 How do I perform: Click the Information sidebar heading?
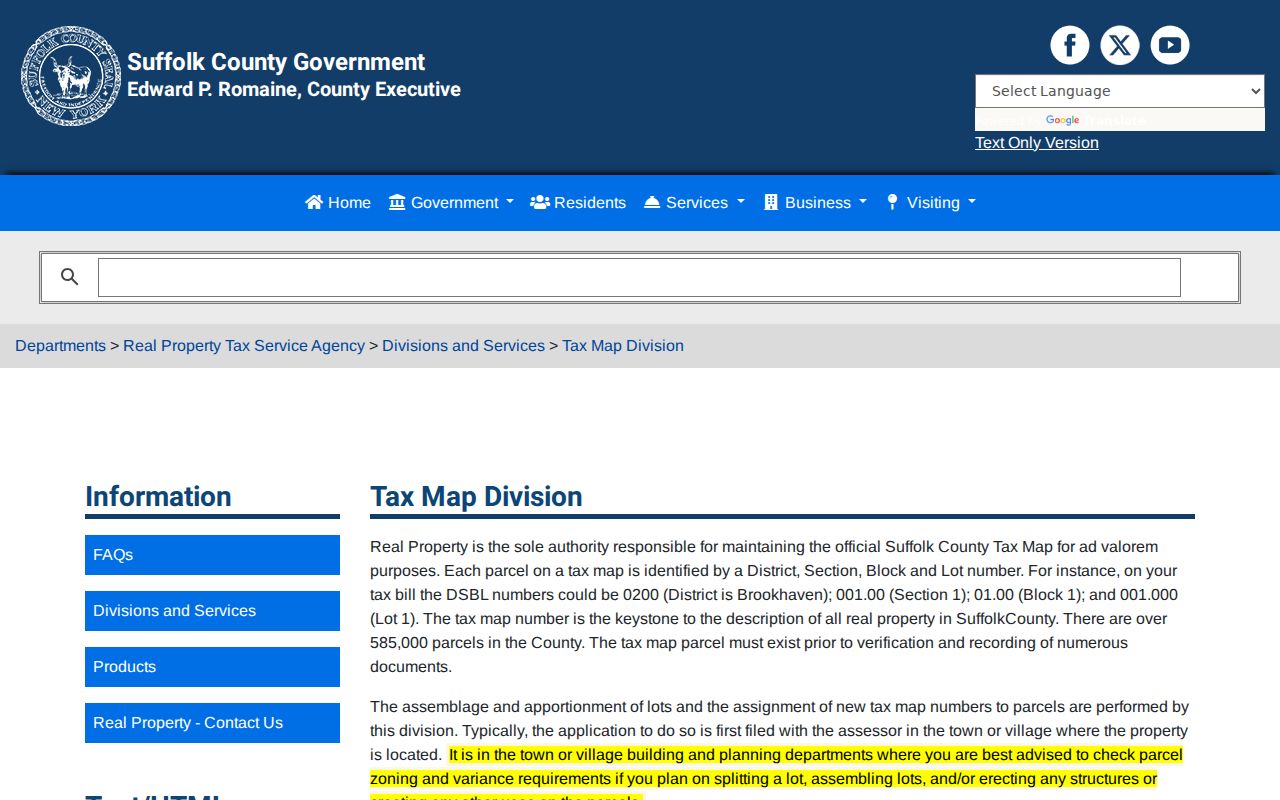click(x=158, y=497)
